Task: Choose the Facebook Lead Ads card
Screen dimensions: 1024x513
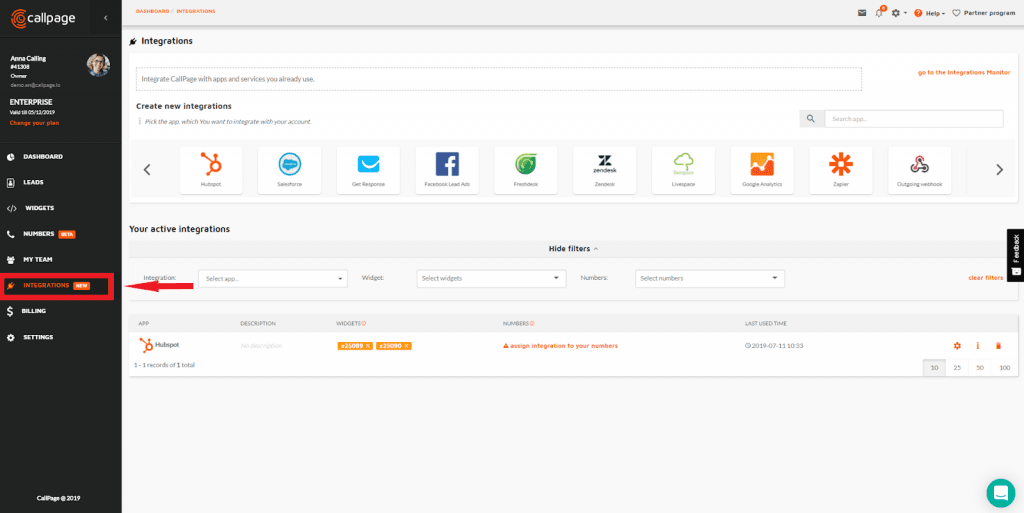Action: [447, 170]
